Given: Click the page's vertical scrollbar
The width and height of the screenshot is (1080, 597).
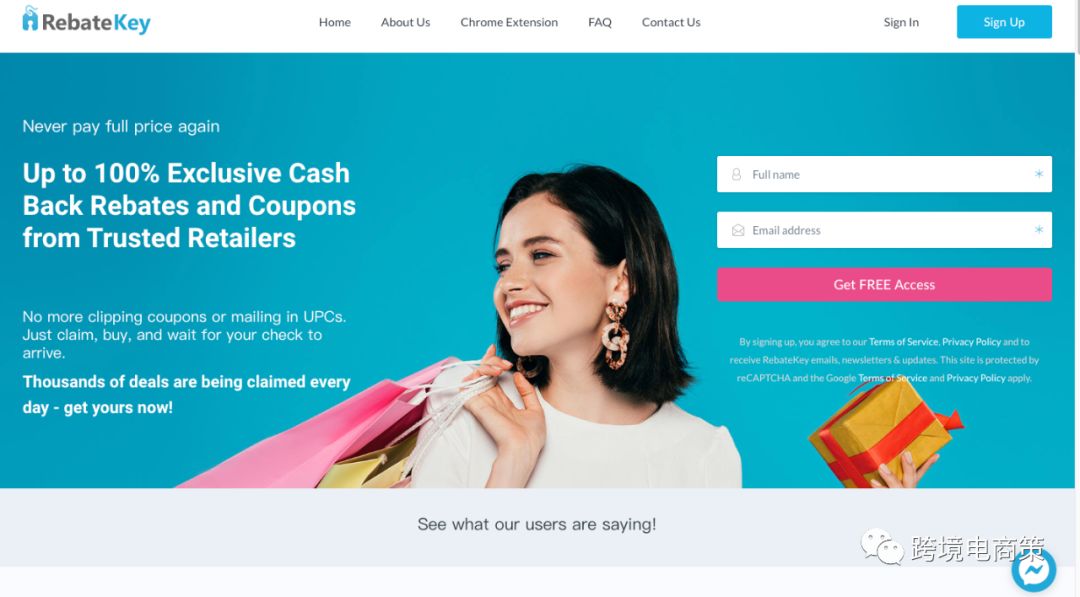Looking at the screenshot, I should [x=1077, y=298].
